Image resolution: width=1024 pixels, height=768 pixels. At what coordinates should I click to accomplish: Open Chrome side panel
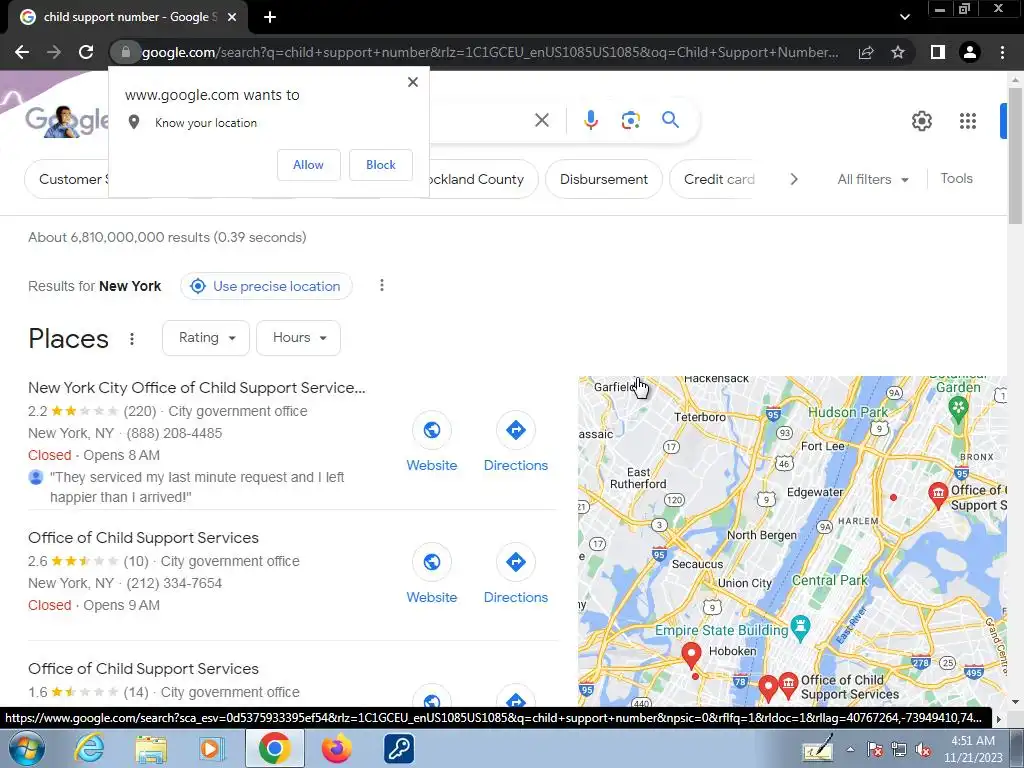[x=938, y=52]
